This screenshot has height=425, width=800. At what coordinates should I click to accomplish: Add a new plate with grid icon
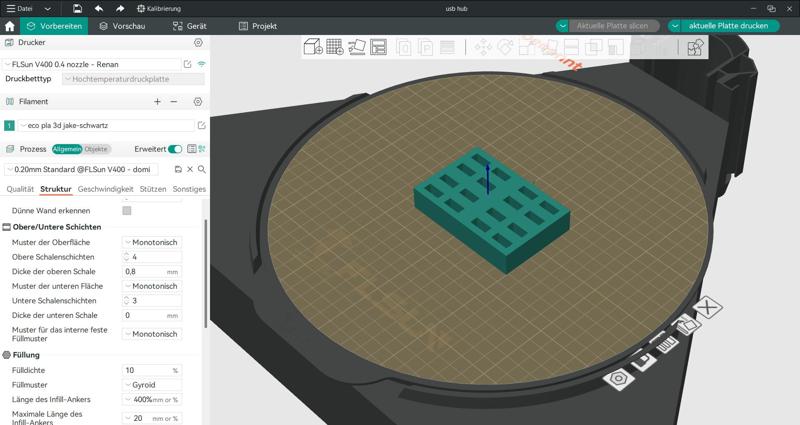tap(335, 47)
